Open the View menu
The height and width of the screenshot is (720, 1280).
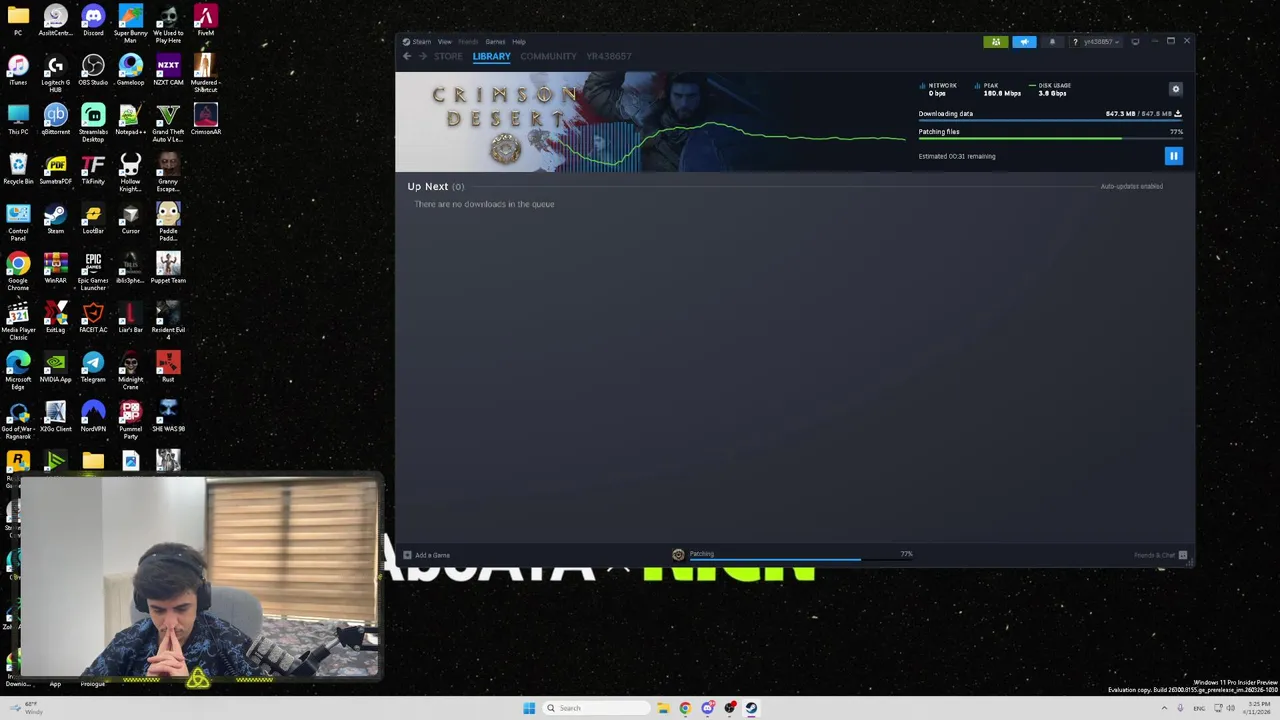(x=444, y=42)
